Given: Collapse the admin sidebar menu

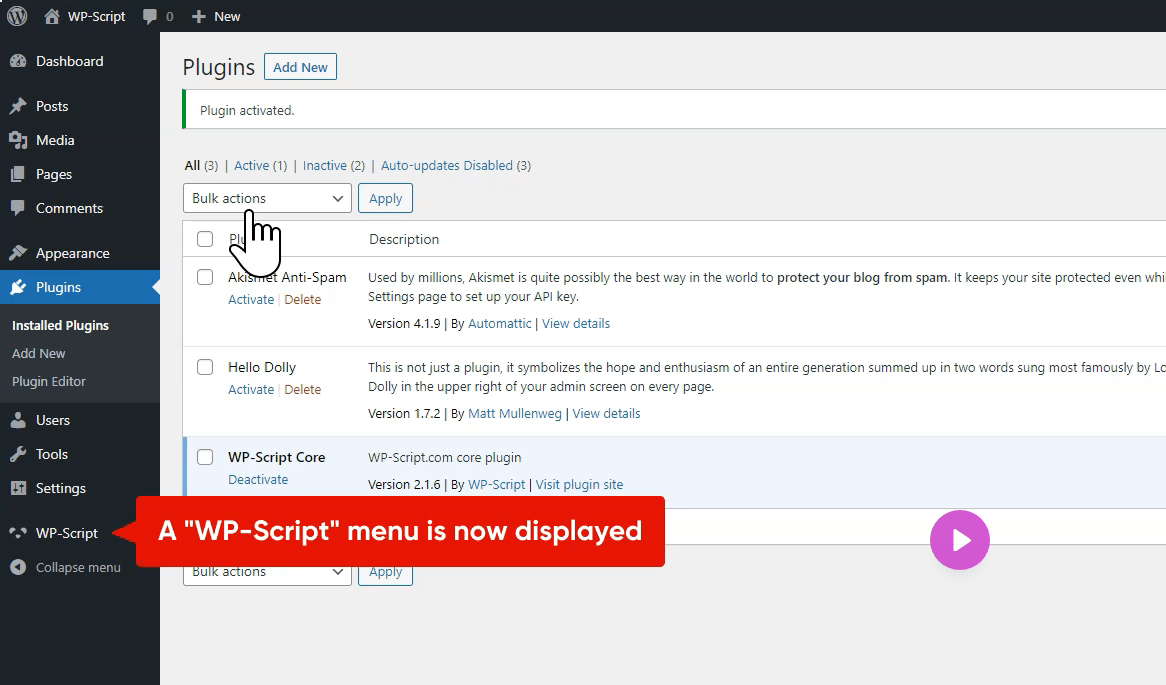Looking at the screenshot, I should point(66,567).
